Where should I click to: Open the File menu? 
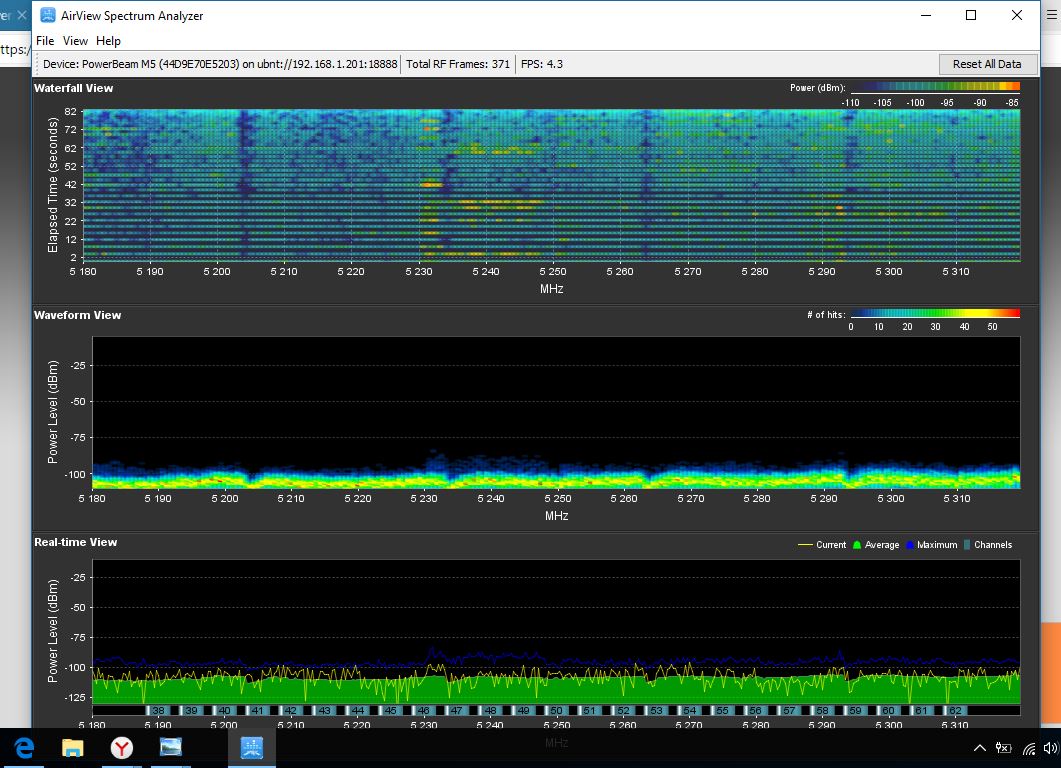[45, 41]
